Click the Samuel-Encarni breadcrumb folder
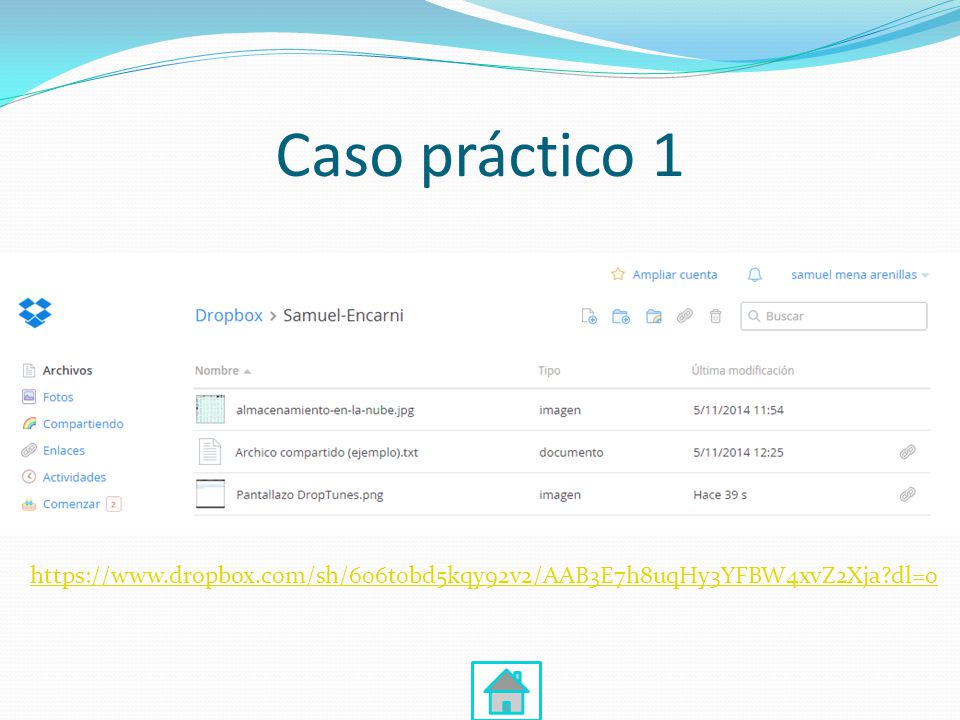 343,315
